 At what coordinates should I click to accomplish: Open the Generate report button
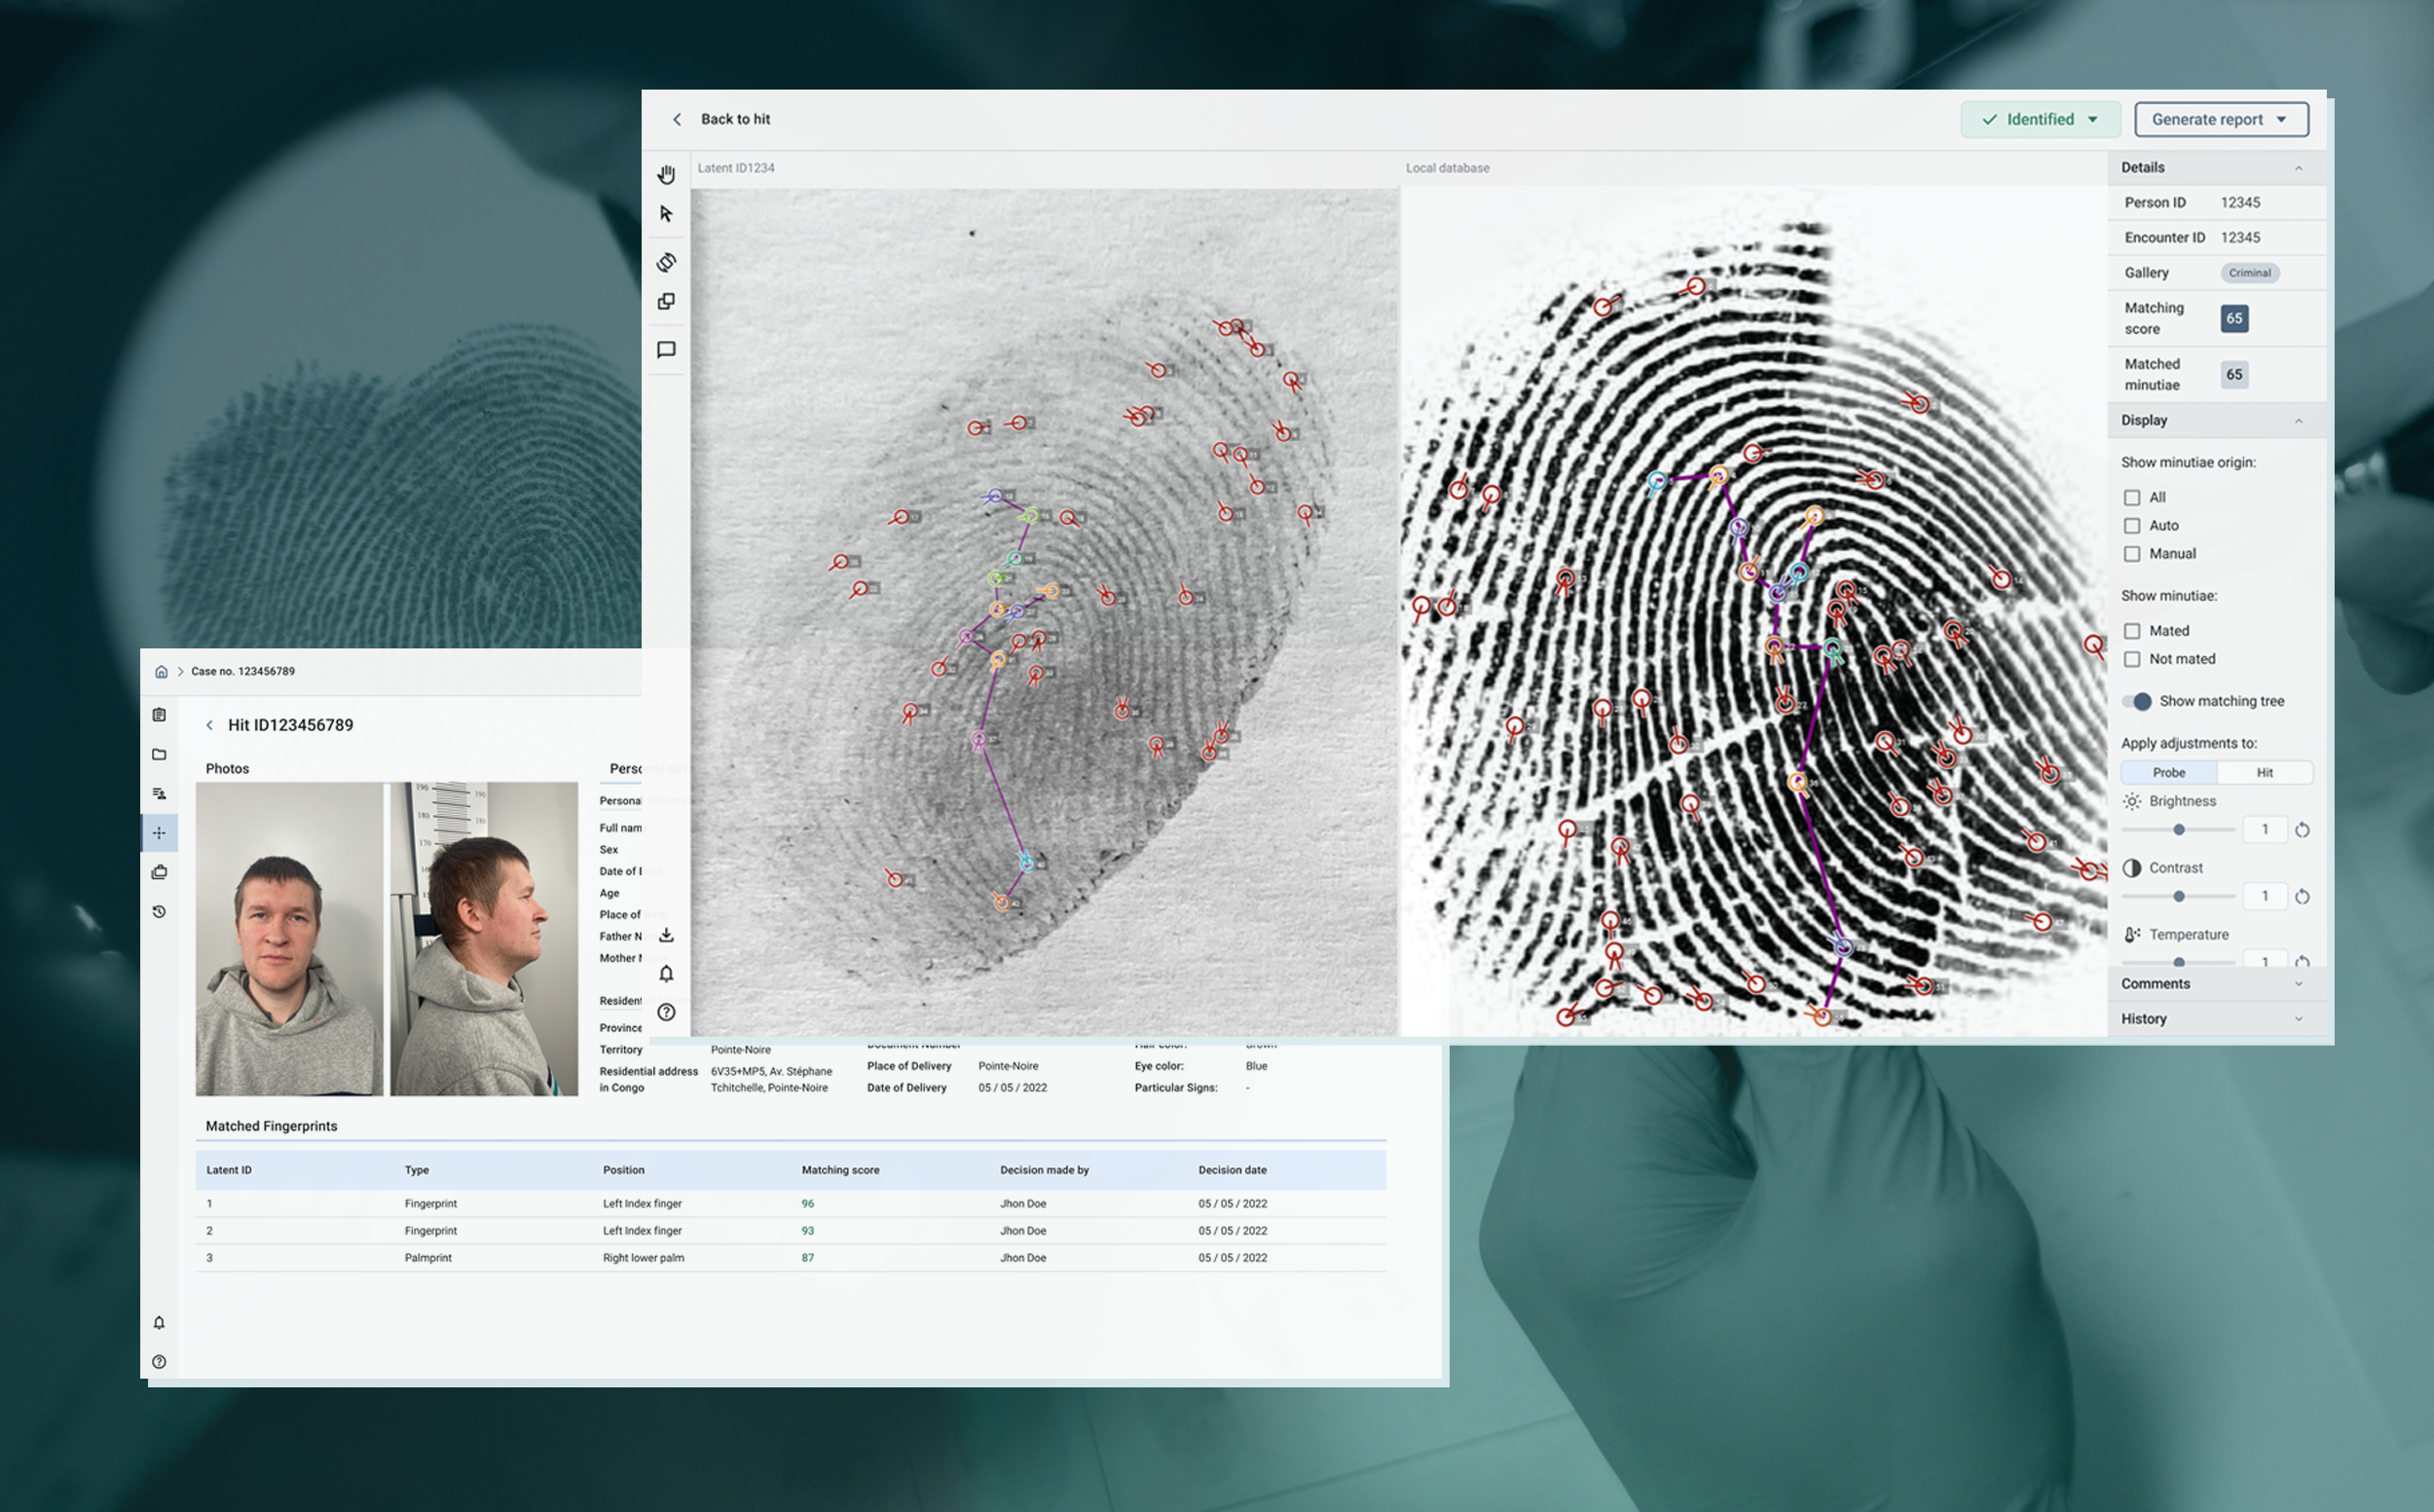click(x=2220, y=119)
